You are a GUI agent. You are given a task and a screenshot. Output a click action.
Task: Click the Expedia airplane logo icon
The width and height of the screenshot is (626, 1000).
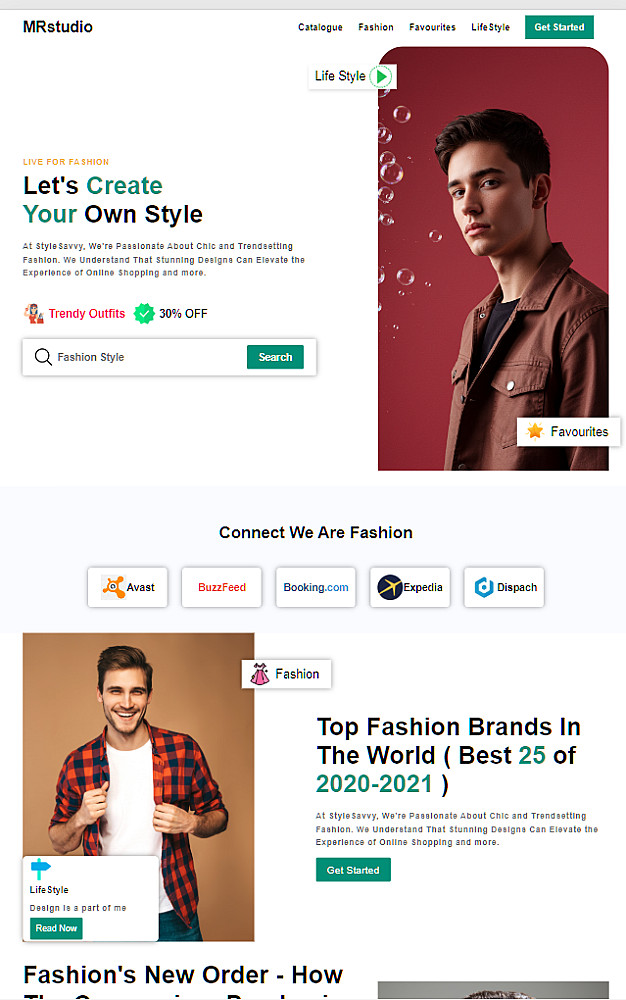389,587
